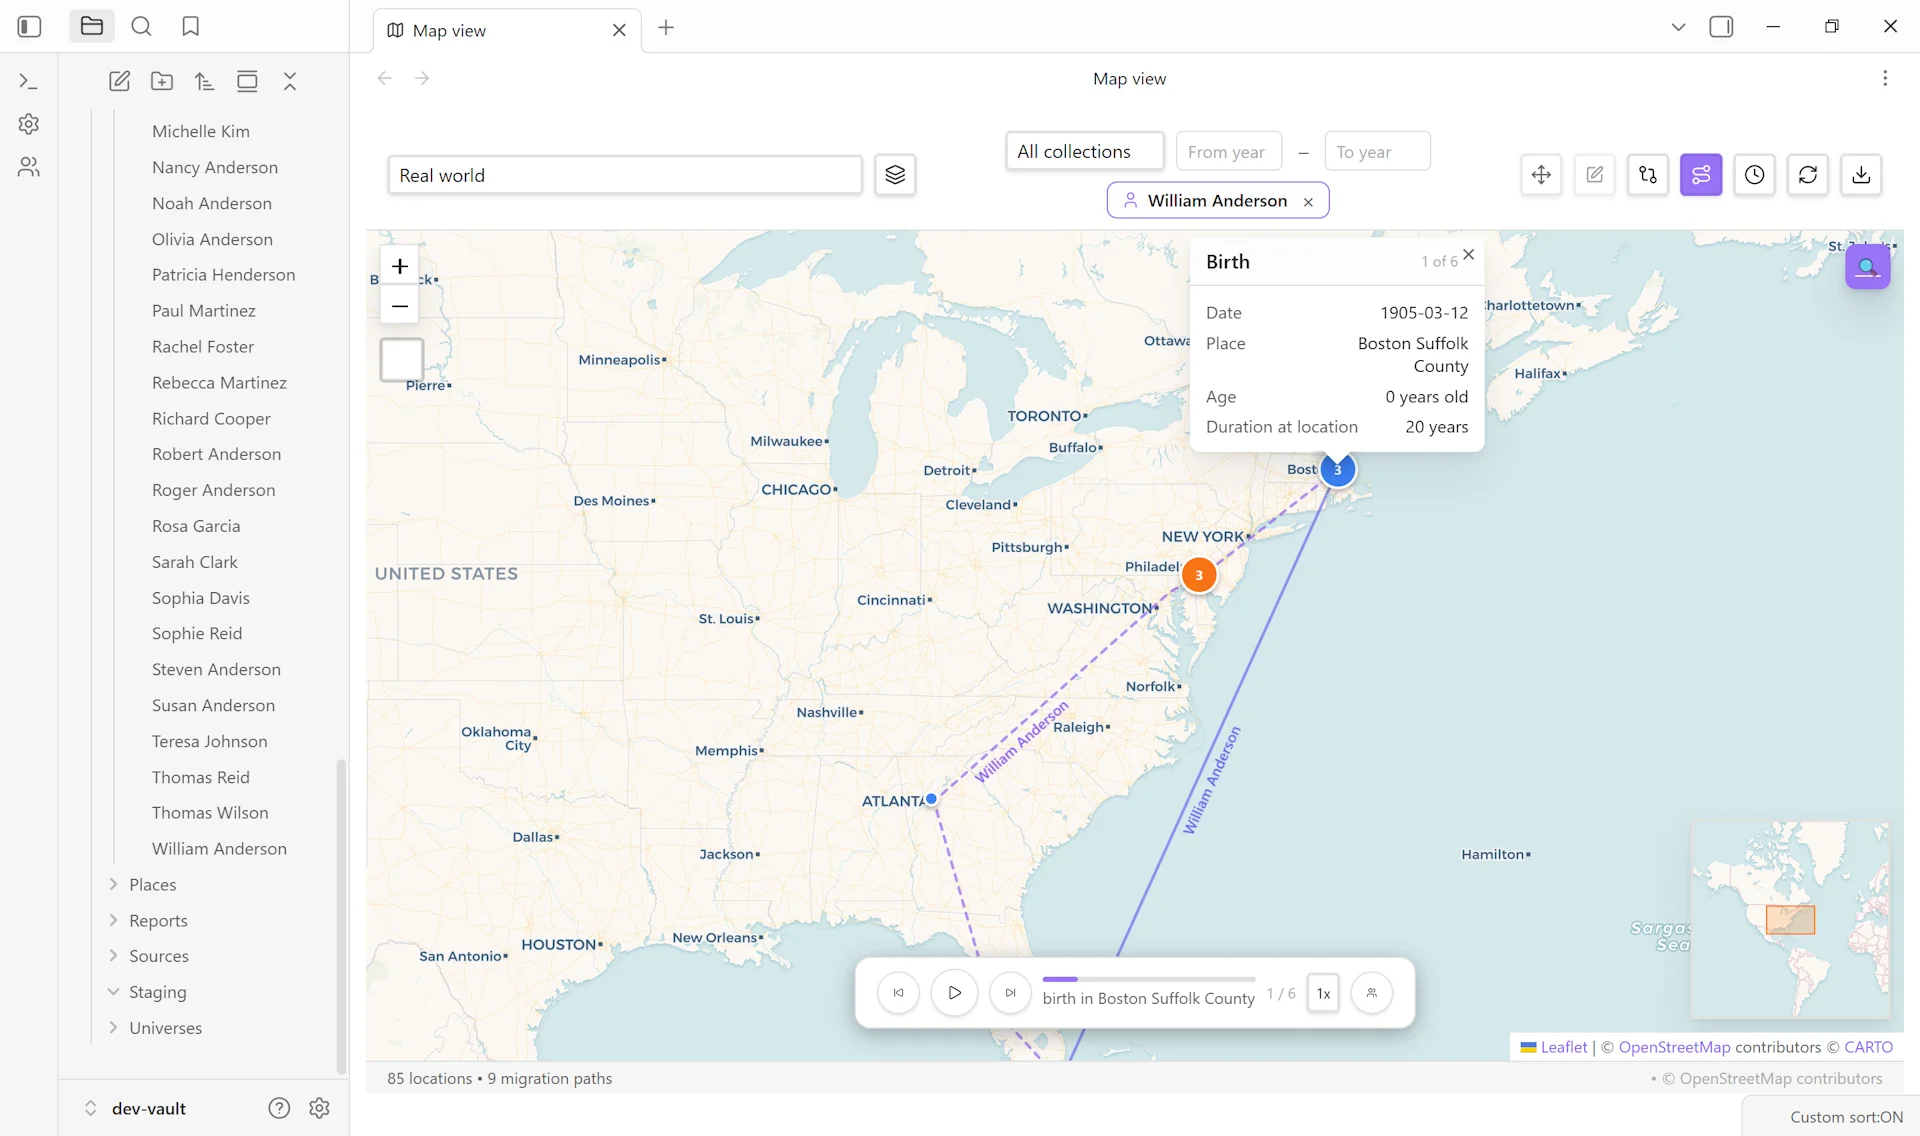
Task: Click the Atlanta location marker
Action: coord(931,799)
